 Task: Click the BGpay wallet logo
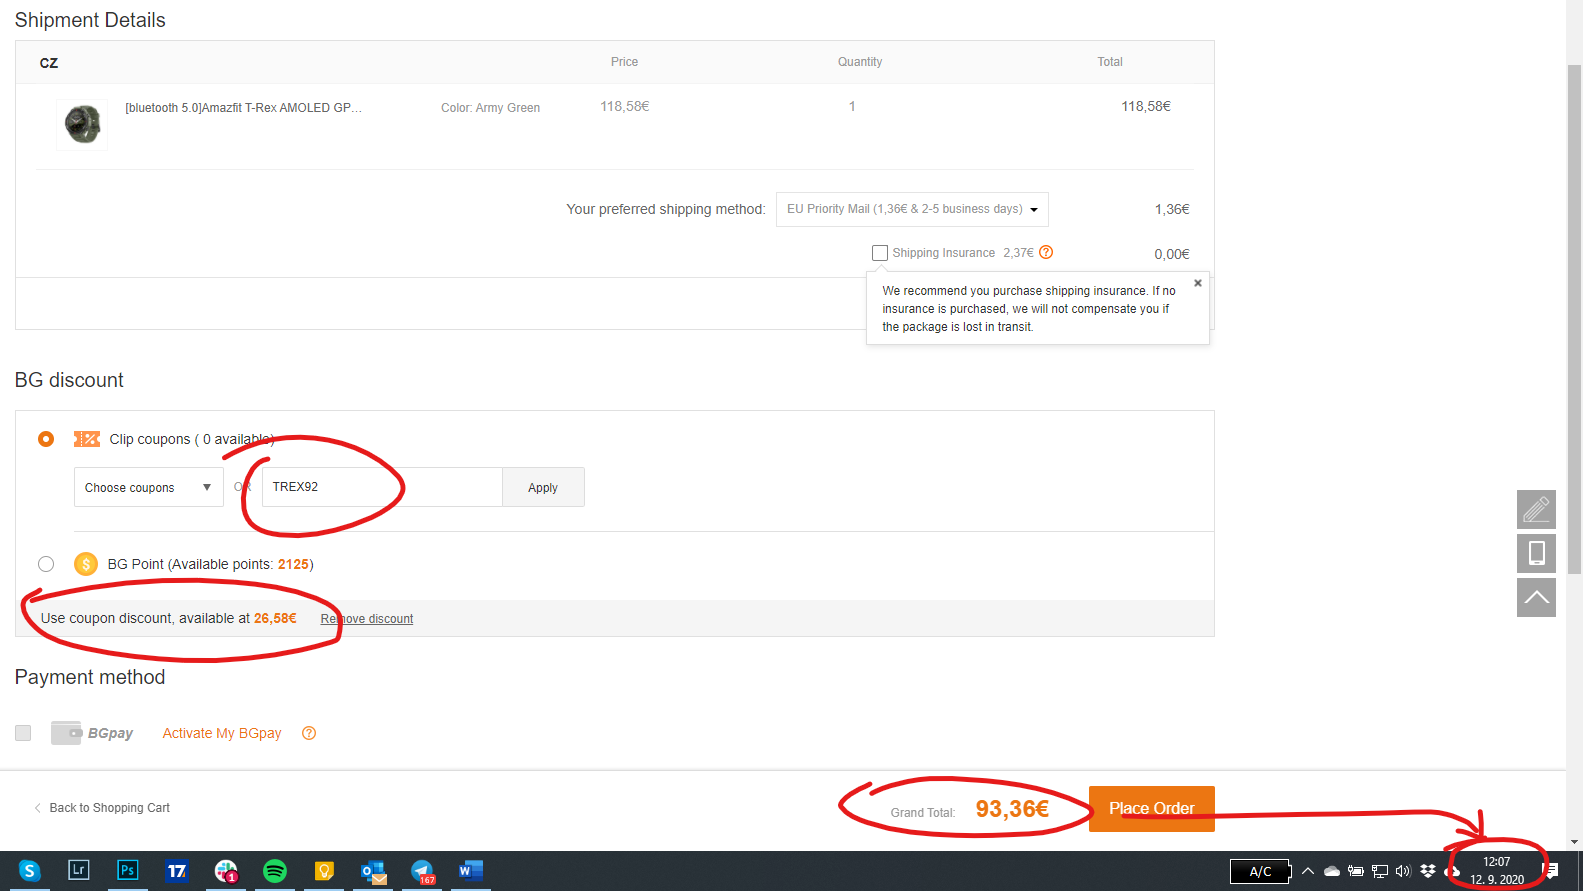[92, 733]
